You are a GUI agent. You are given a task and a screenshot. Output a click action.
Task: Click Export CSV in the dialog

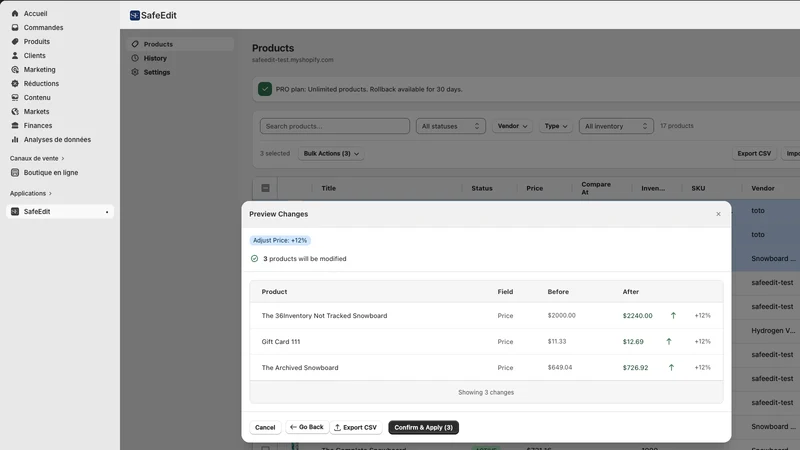(356, 428)
